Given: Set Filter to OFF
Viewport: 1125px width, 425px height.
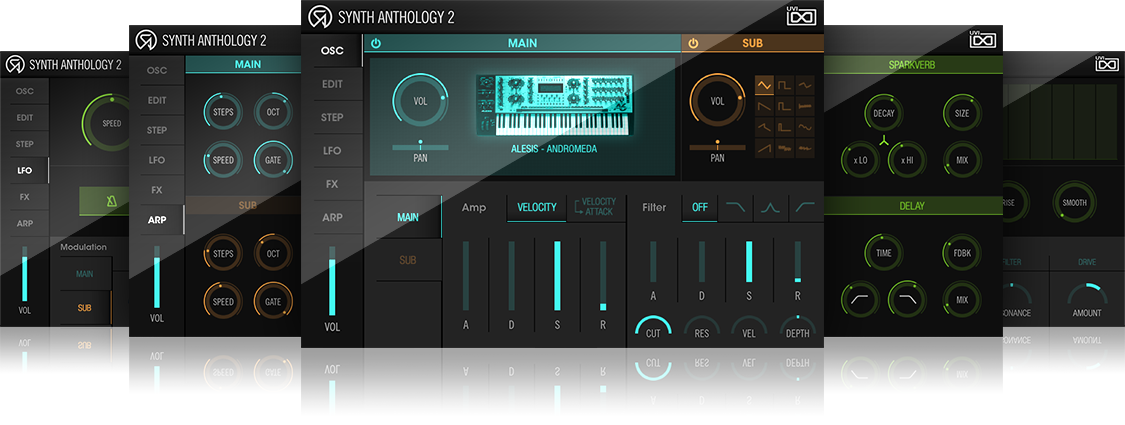Looking at the screenshot, I should pyautogui.click(x=700, y=207).
